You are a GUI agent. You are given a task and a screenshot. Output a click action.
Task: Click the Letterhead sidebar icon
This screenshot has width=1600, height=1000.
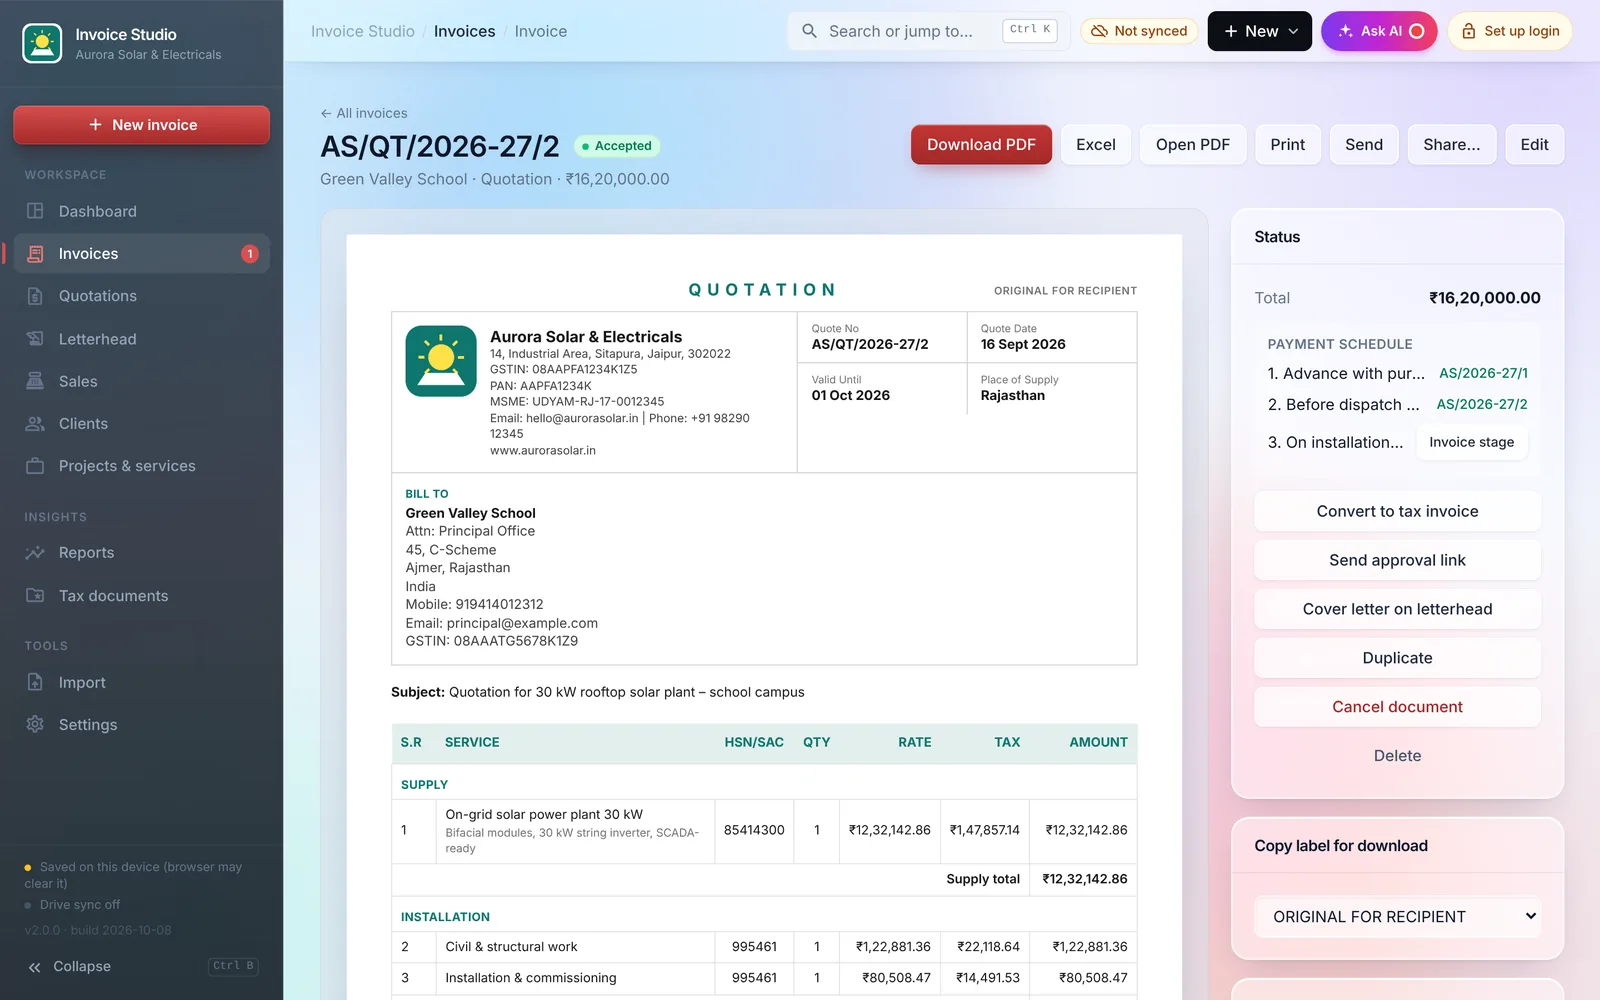[x=35, y=339]
